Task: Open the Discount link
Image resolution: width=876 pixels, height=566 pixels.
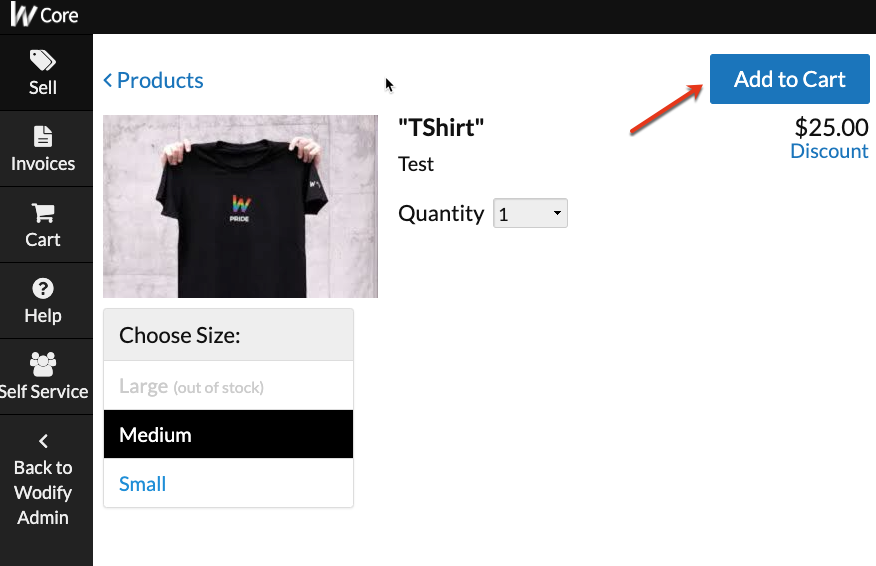Action: pyautogui.click(x=829, y=151)
